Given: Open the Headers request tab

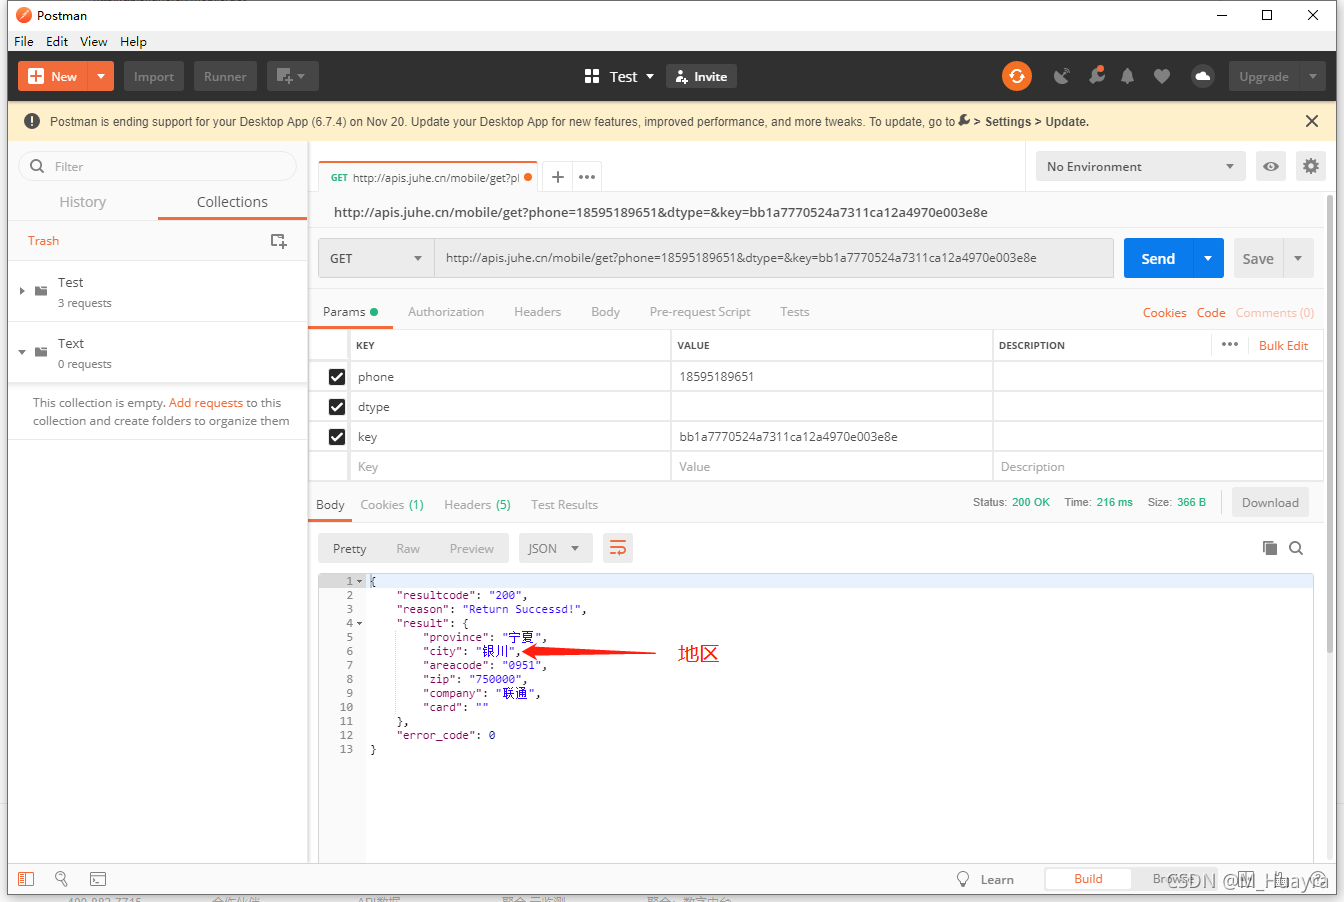Looking at the screenshot, I should (x=537, y=312).
